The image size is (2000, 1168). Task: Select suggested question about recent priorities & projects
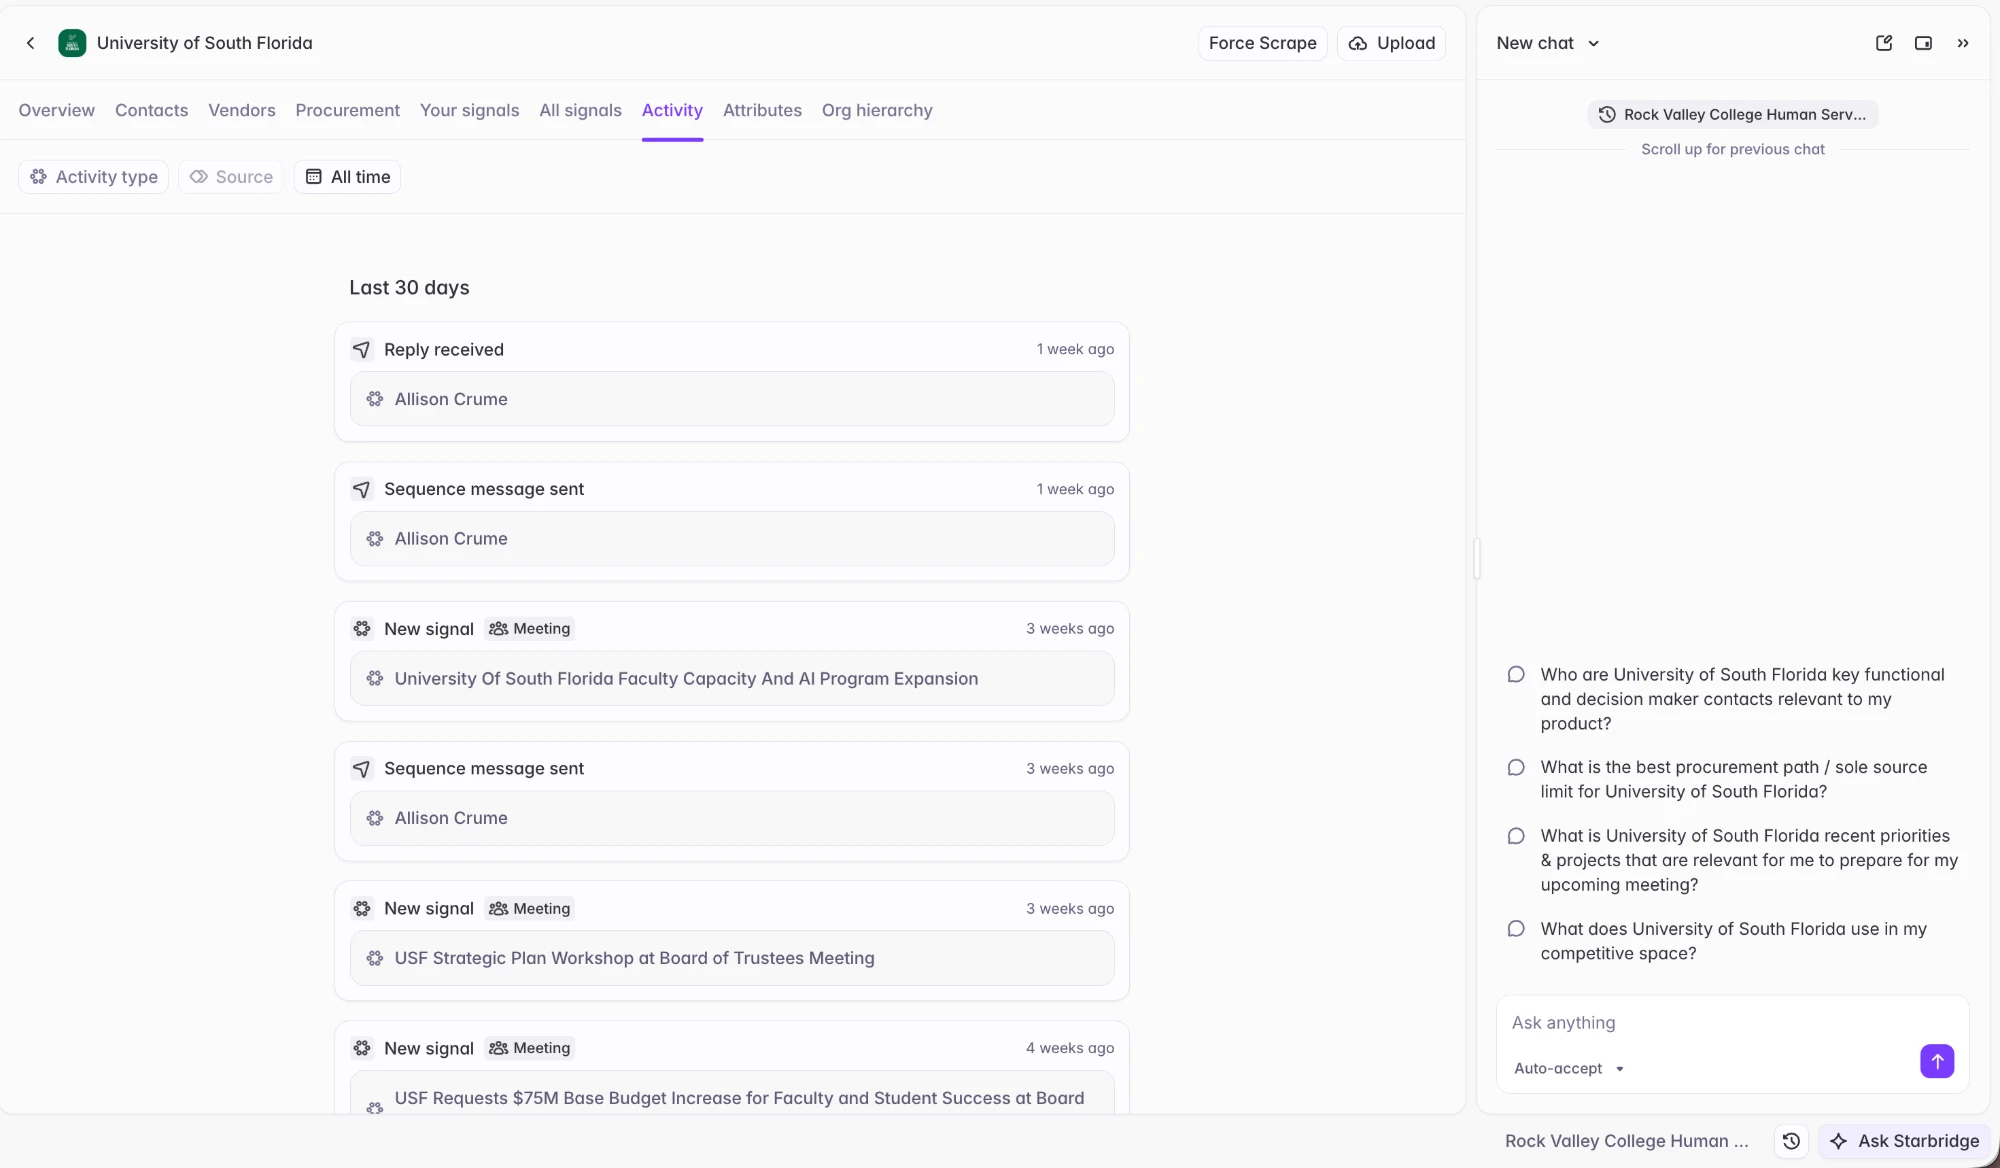[x=1732, y=860]
